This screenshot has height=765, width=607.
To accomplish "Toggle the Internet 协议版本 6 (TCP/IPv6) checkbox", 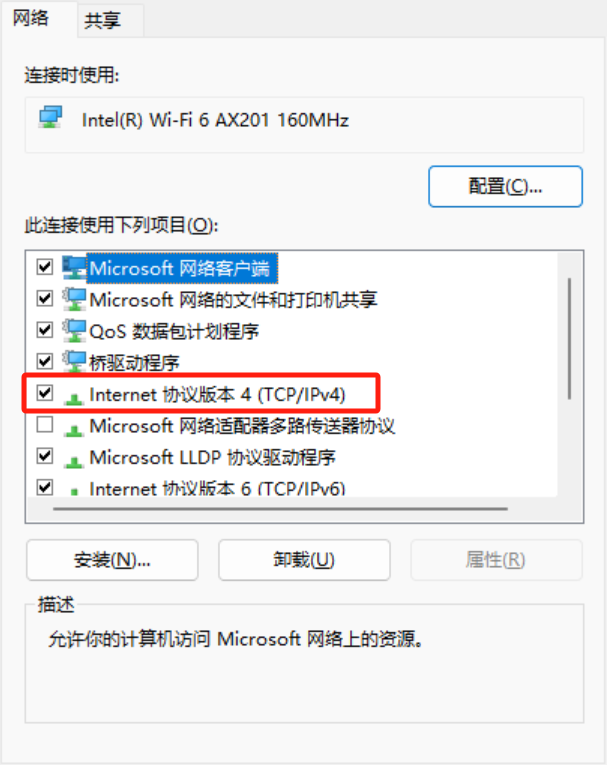I will 45,487.
